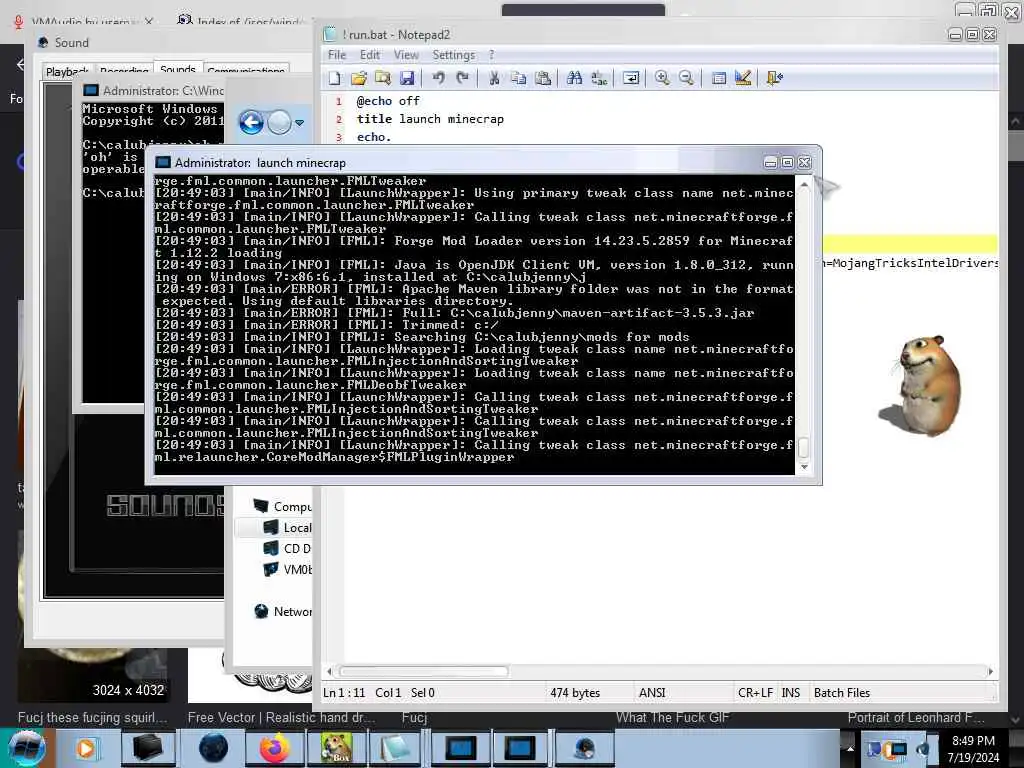1024x768 pixels.
Task: Click the 'INS' status bar entry
Action: point(790,693)
